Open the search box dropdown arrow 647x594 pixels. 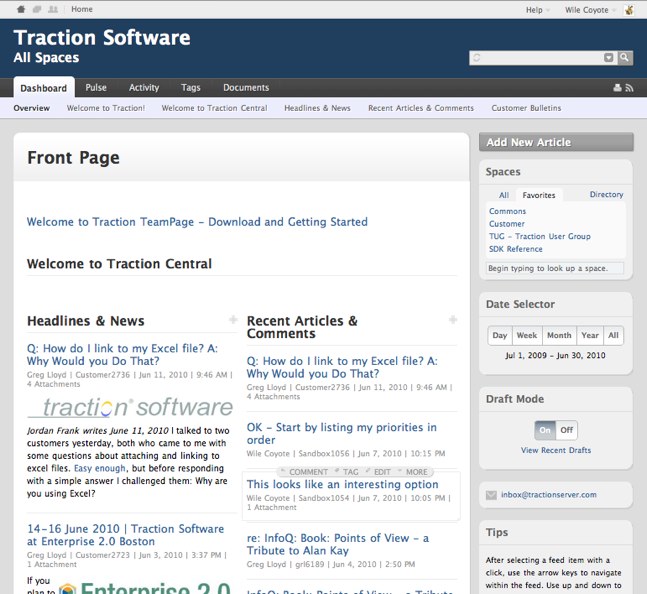609,58
